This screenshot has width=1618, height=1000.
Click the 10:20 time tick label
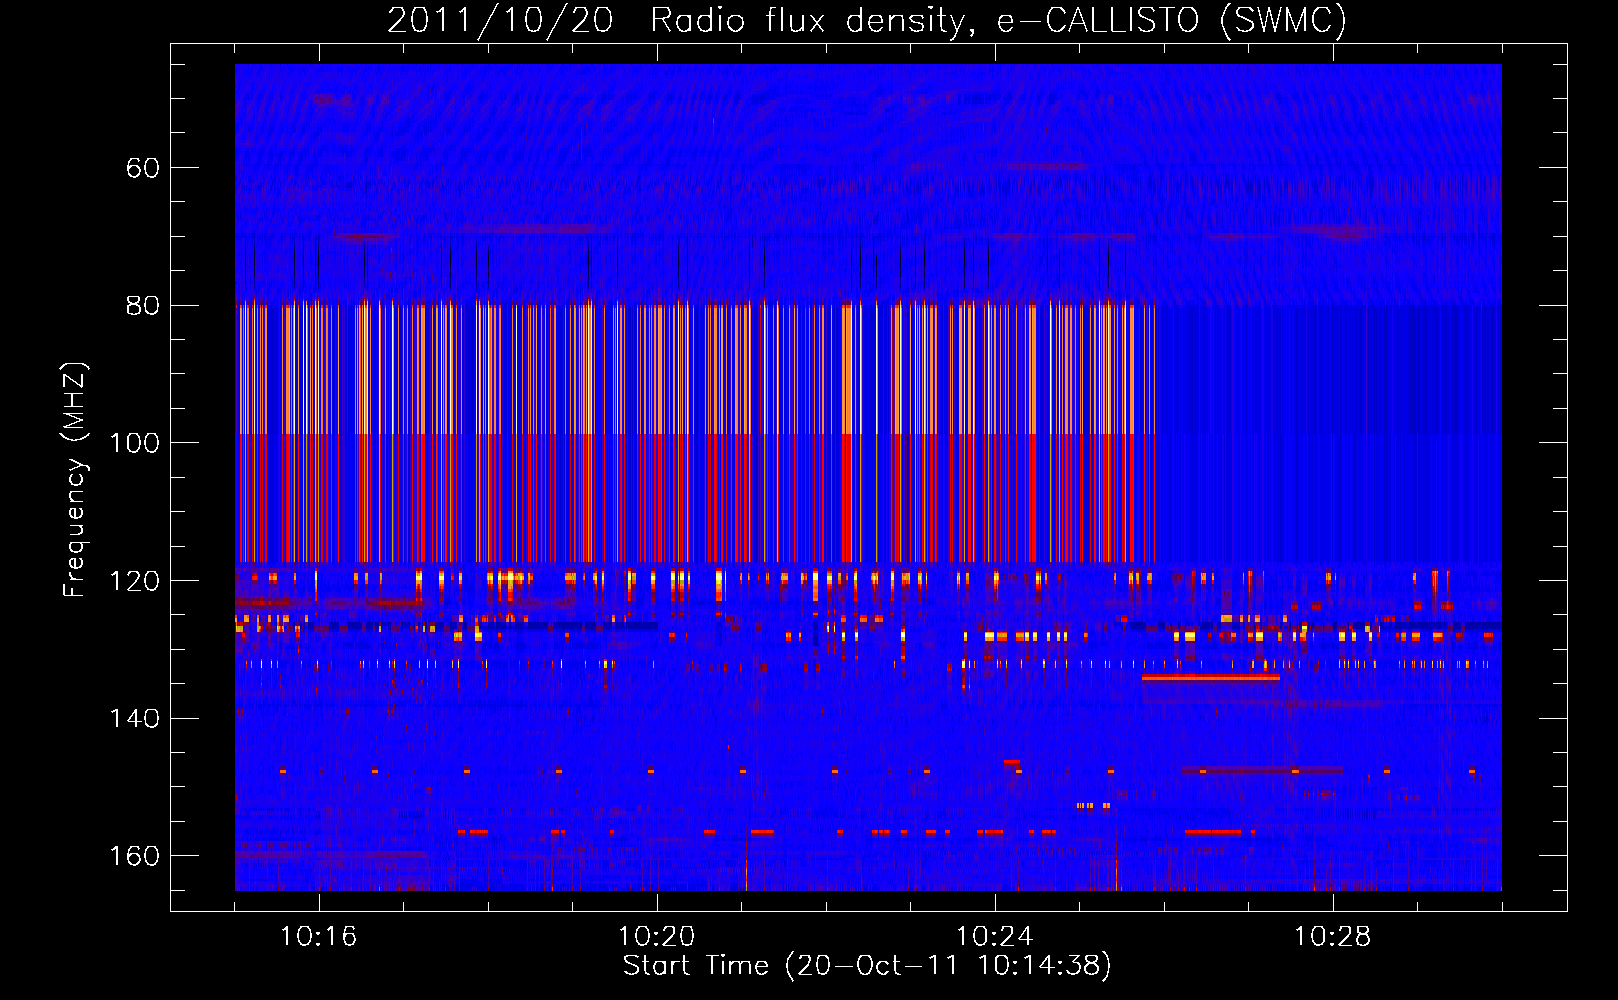pyautogui.click(x=656, y=937)
